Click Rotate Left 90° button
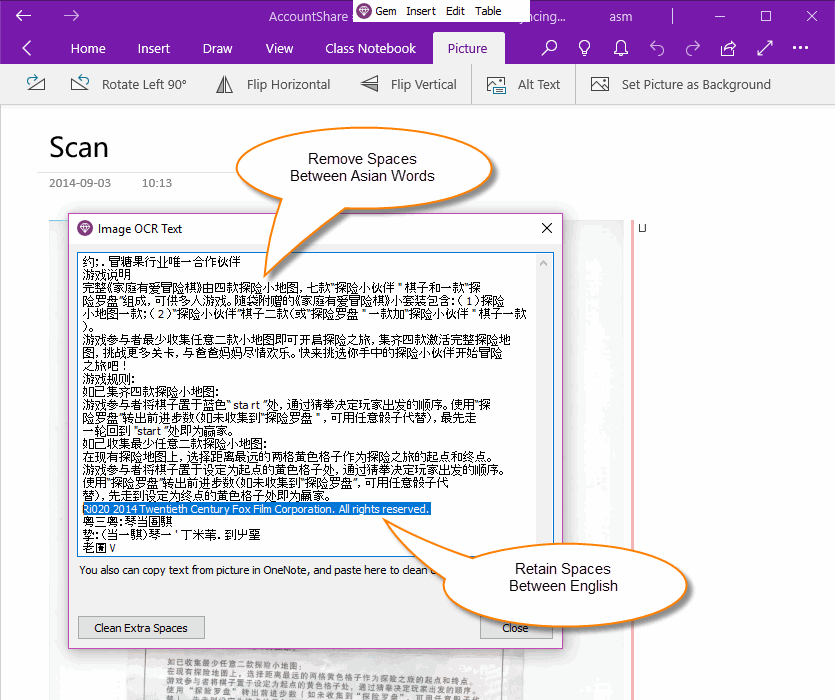 coord(128,84)
